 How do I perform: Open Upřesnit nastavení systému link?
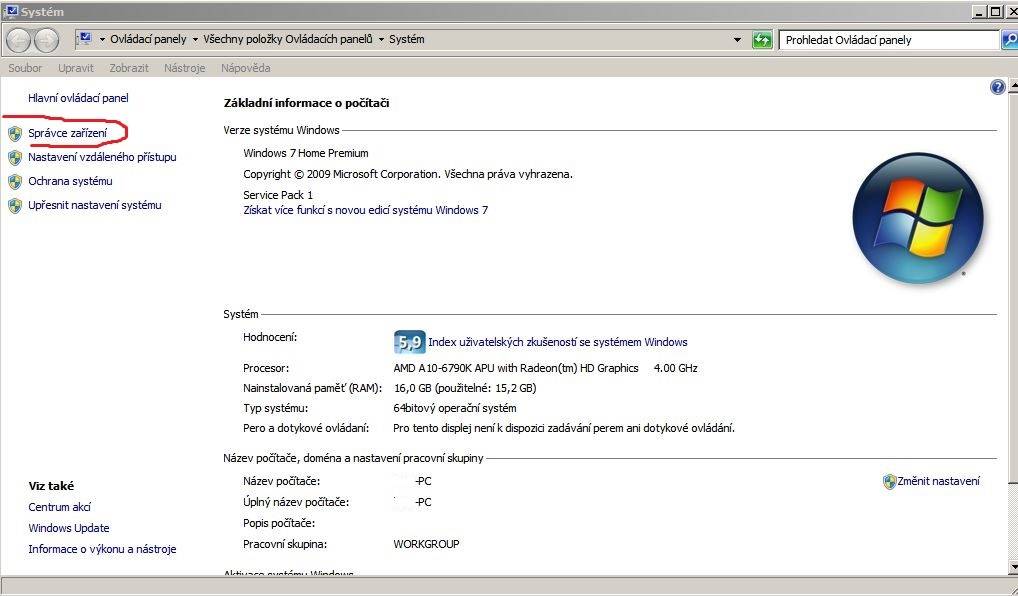click(x=95, y=205)
